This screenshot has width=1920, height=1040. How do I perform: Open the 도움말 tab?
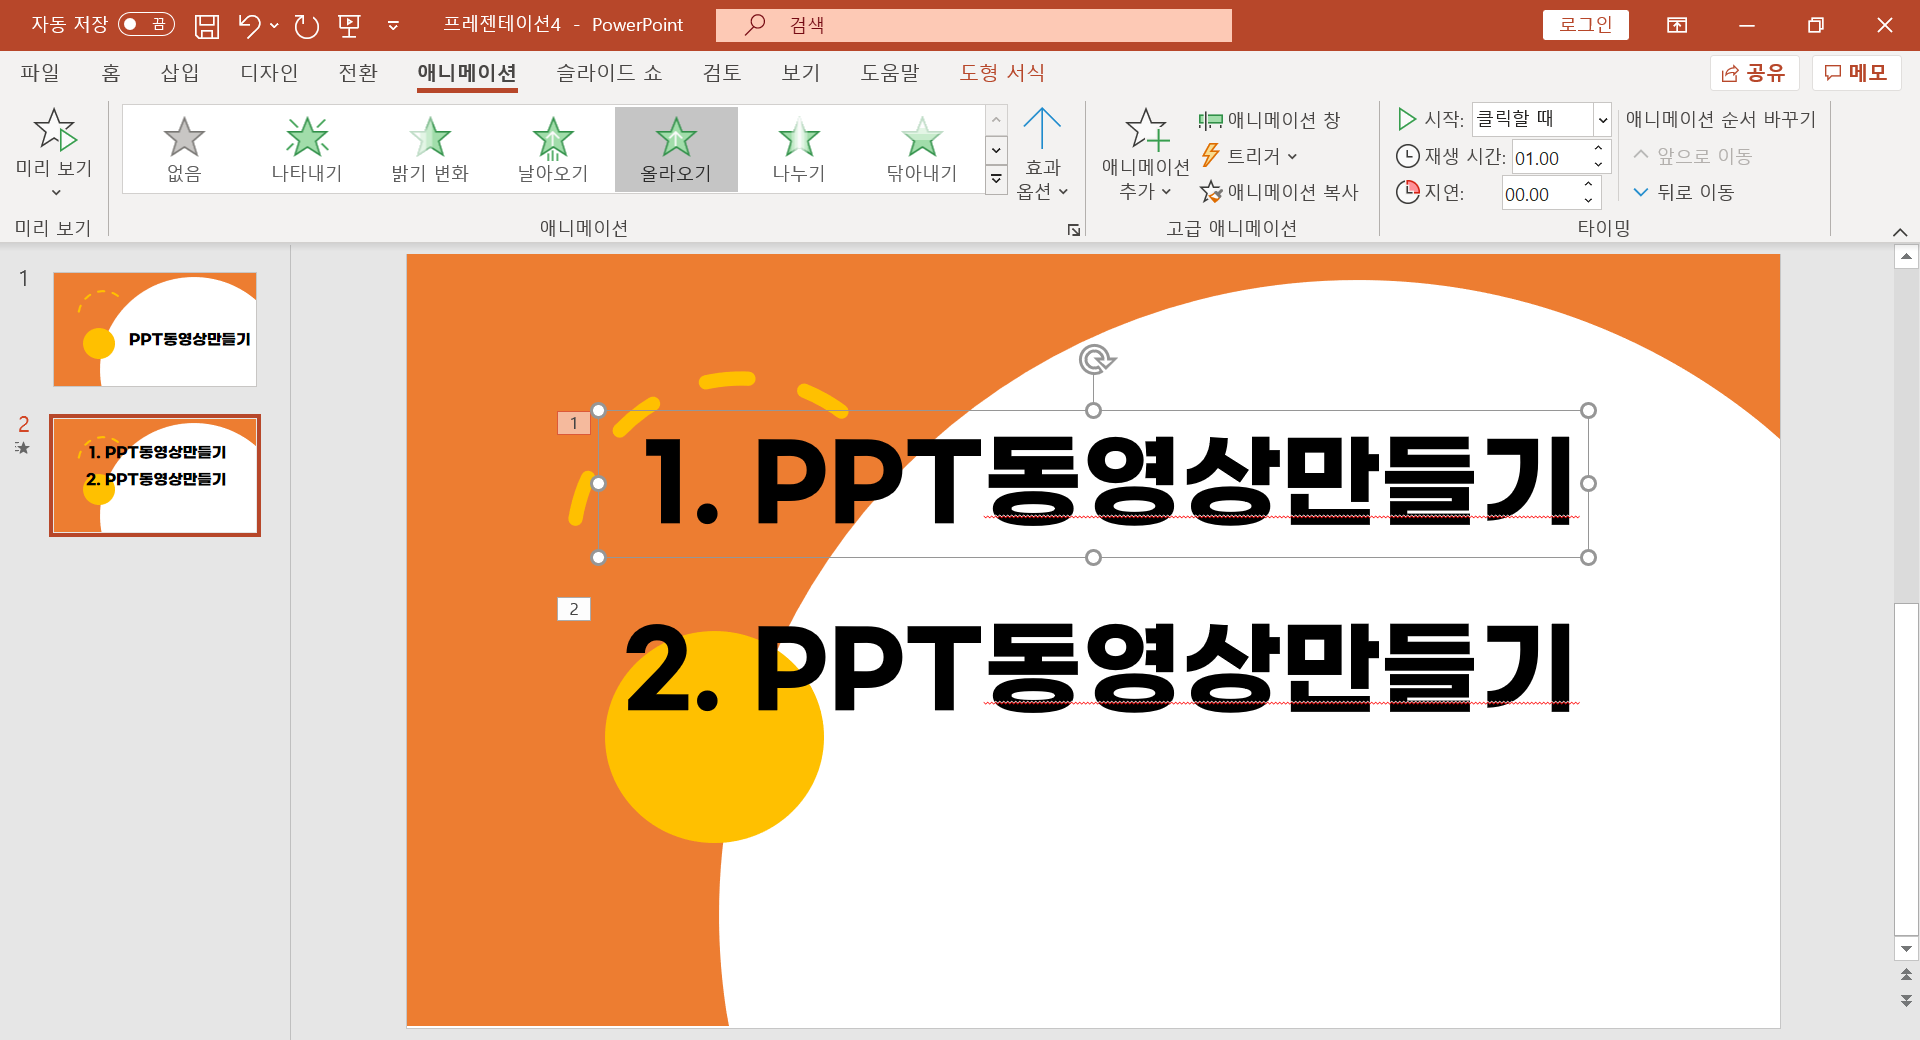pos(890,72)
